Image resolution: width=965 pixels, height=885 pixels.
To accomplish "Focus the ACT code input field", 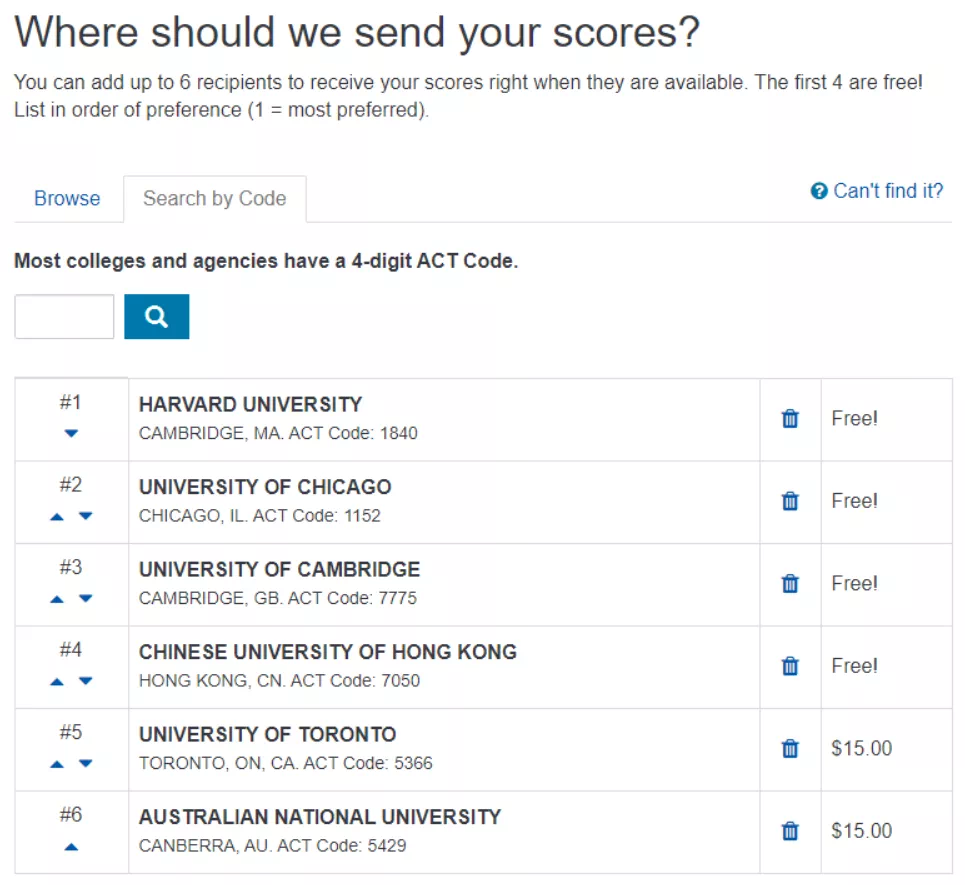I will 64,317.
